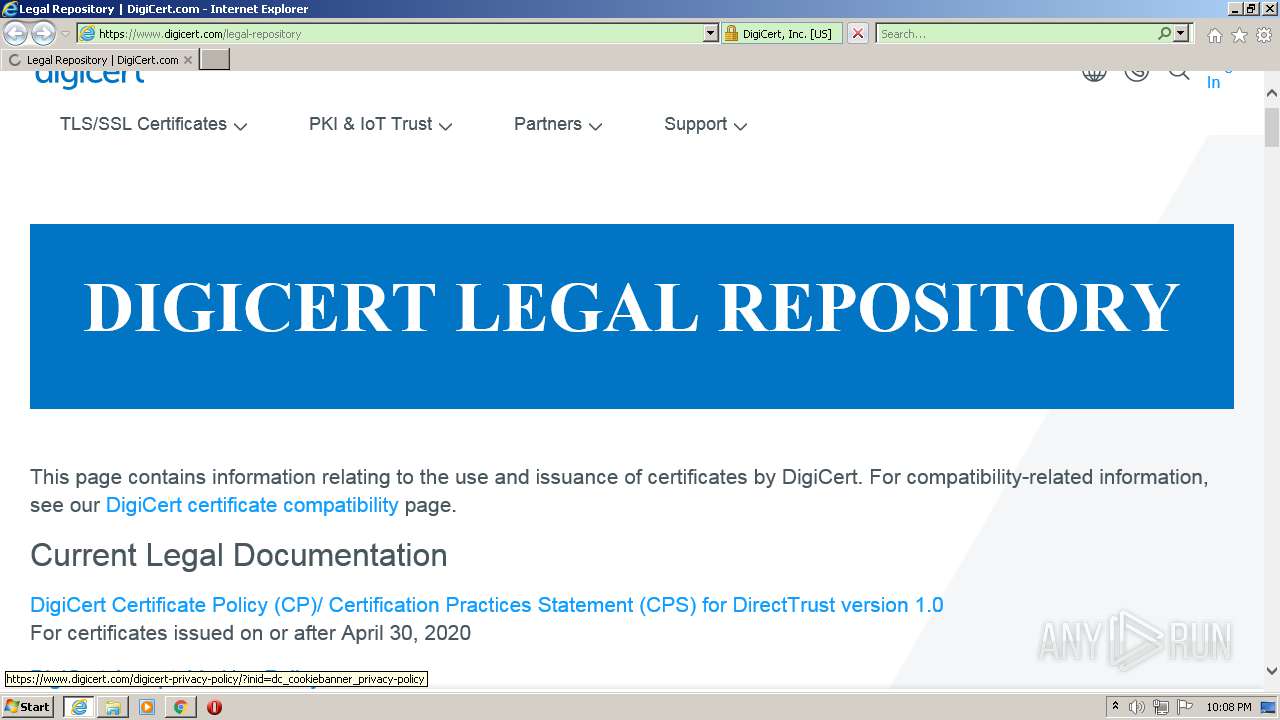Show hidden system tray icons
The image size is (1280, 720).
[1115, 707]
